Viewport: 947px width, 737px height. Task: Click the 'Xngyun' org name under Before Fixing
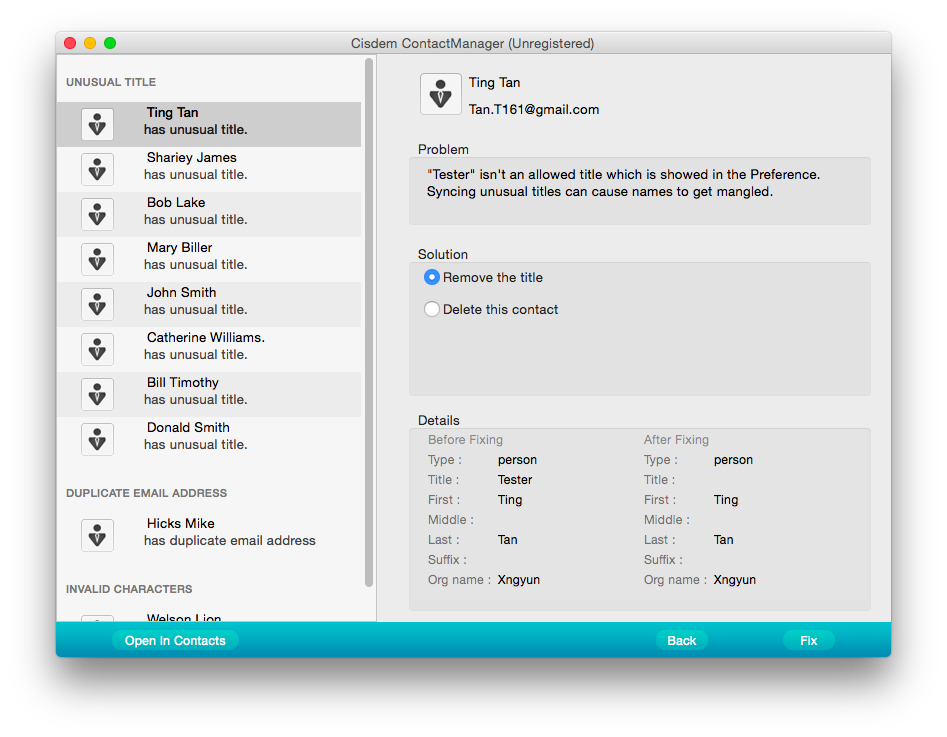point(519,580)
